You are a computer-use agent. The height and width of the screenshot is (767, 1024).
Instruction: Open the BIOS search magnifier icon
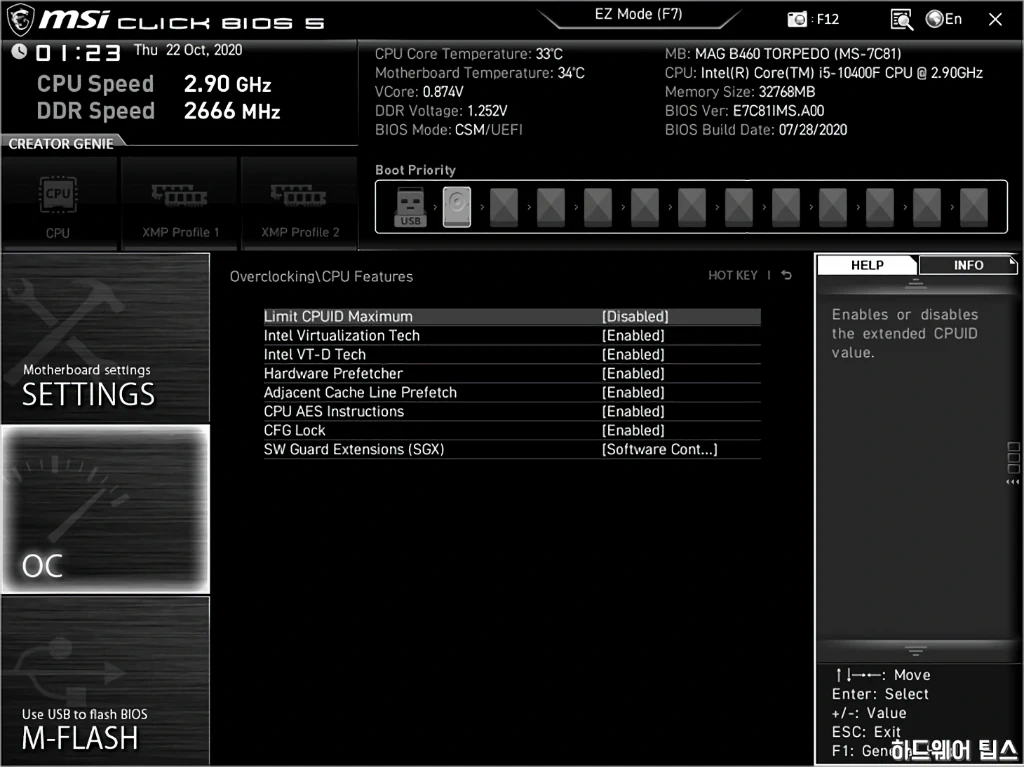(902, 20)
